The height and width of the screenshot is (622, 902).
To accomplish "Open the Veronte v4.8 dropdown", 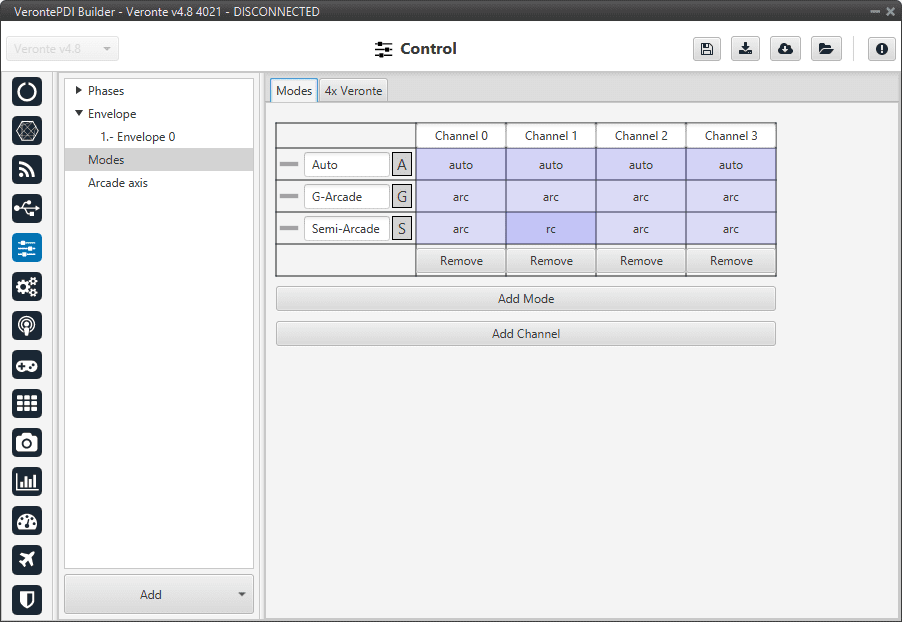I will [63, 49].
